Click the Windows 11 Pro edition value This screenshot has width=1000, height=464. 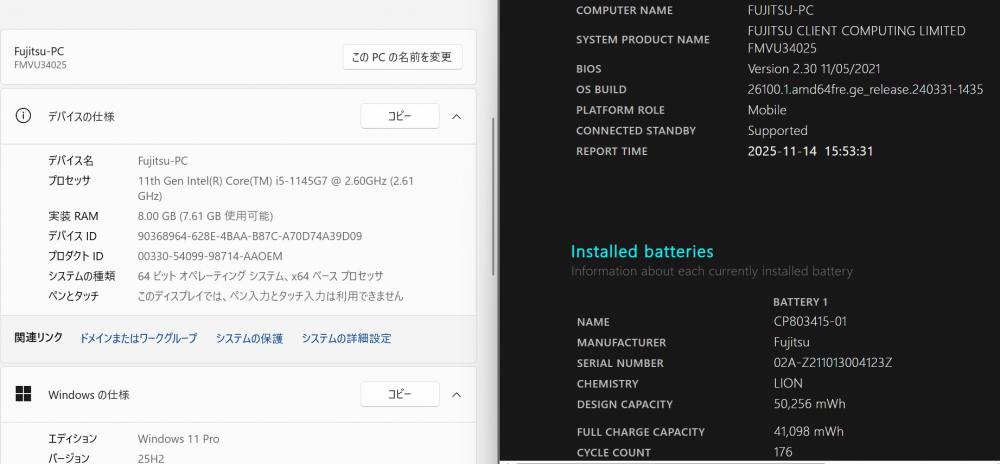pos(179,439)
